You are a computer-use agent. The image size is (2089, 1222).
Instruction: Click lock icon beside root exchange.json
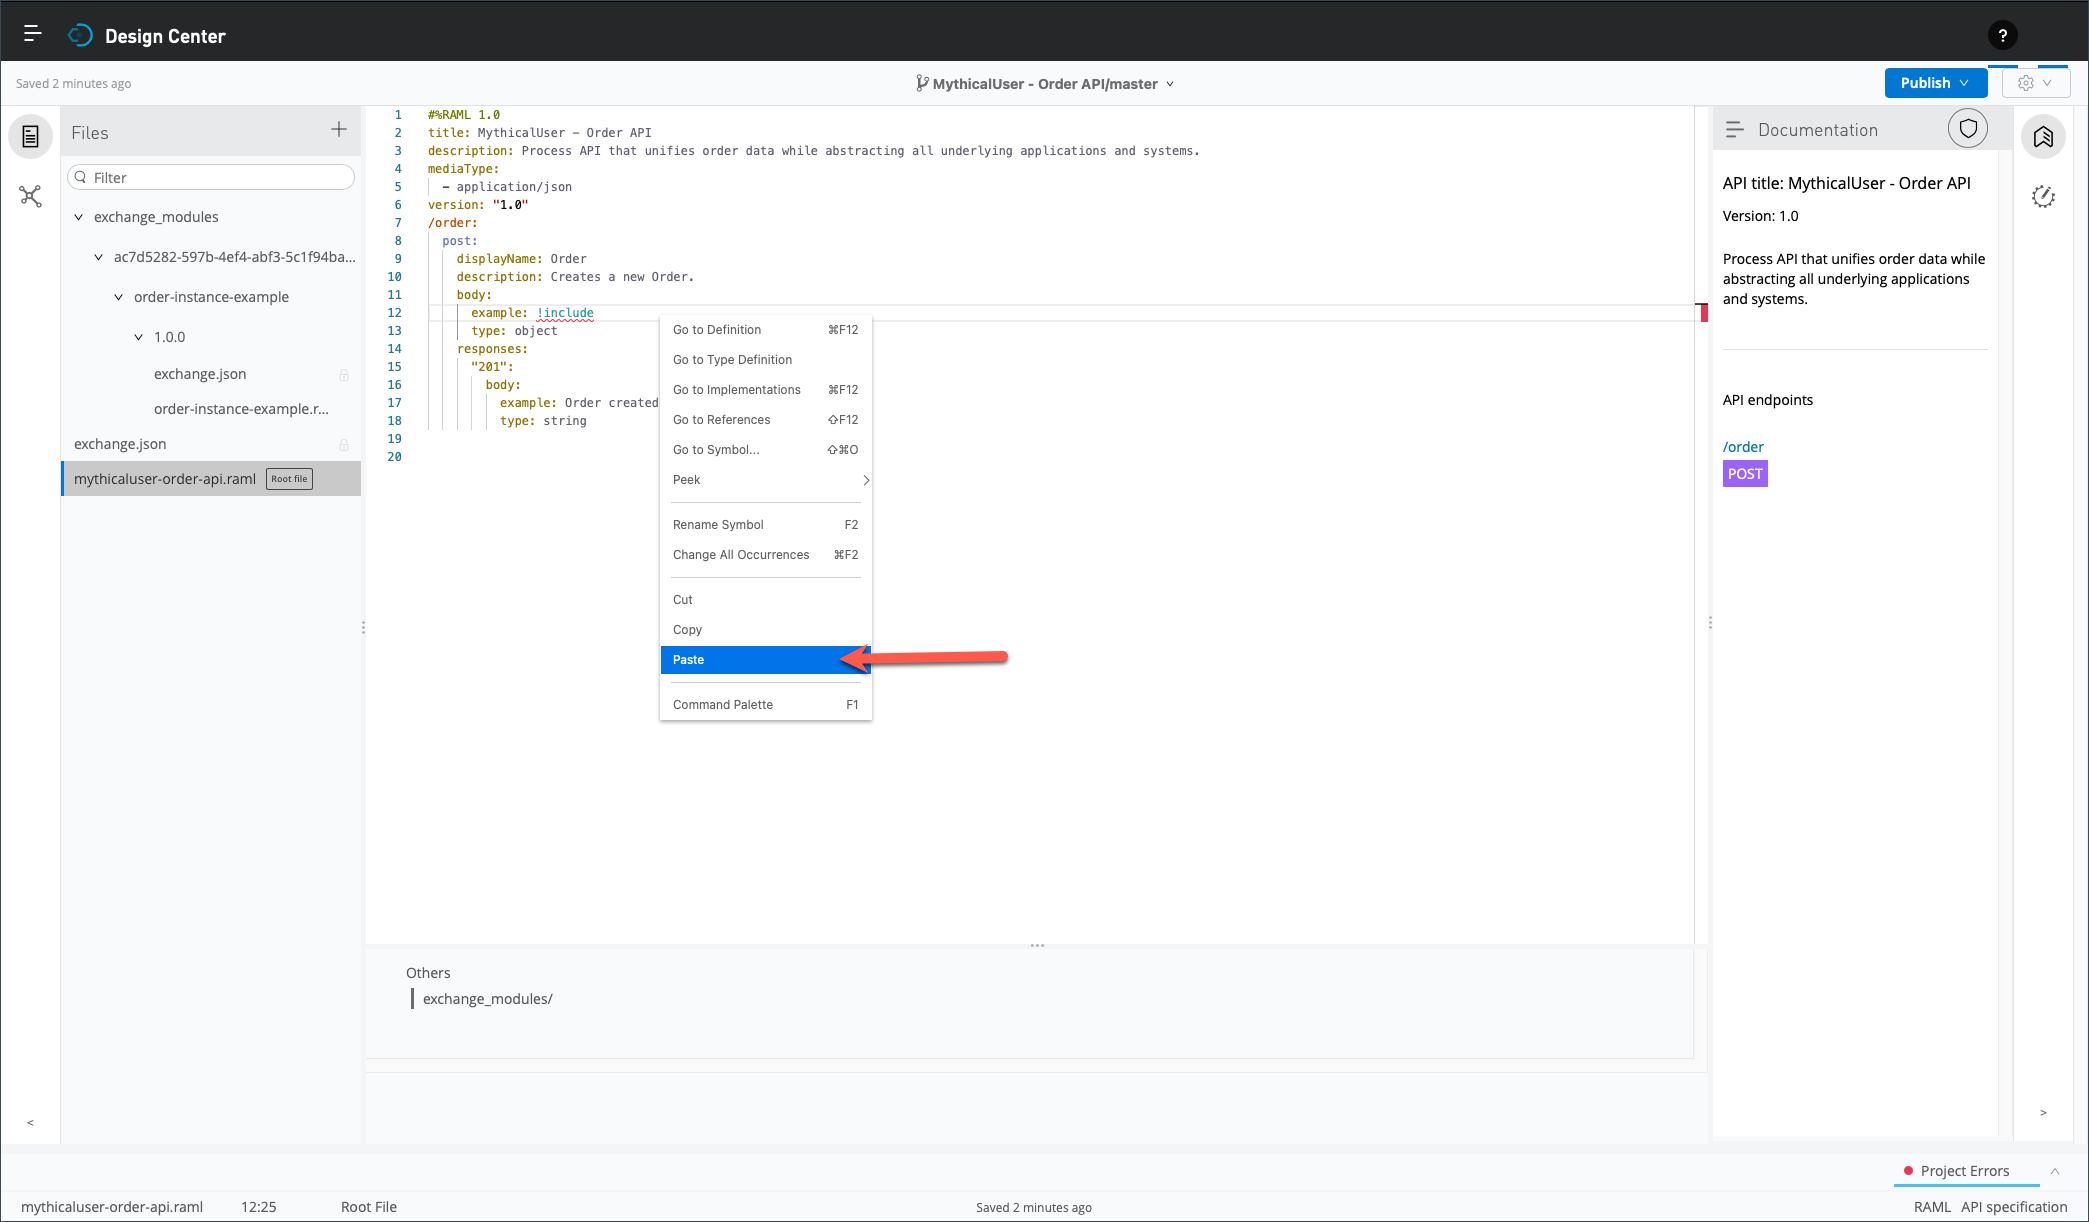(344, 445)
